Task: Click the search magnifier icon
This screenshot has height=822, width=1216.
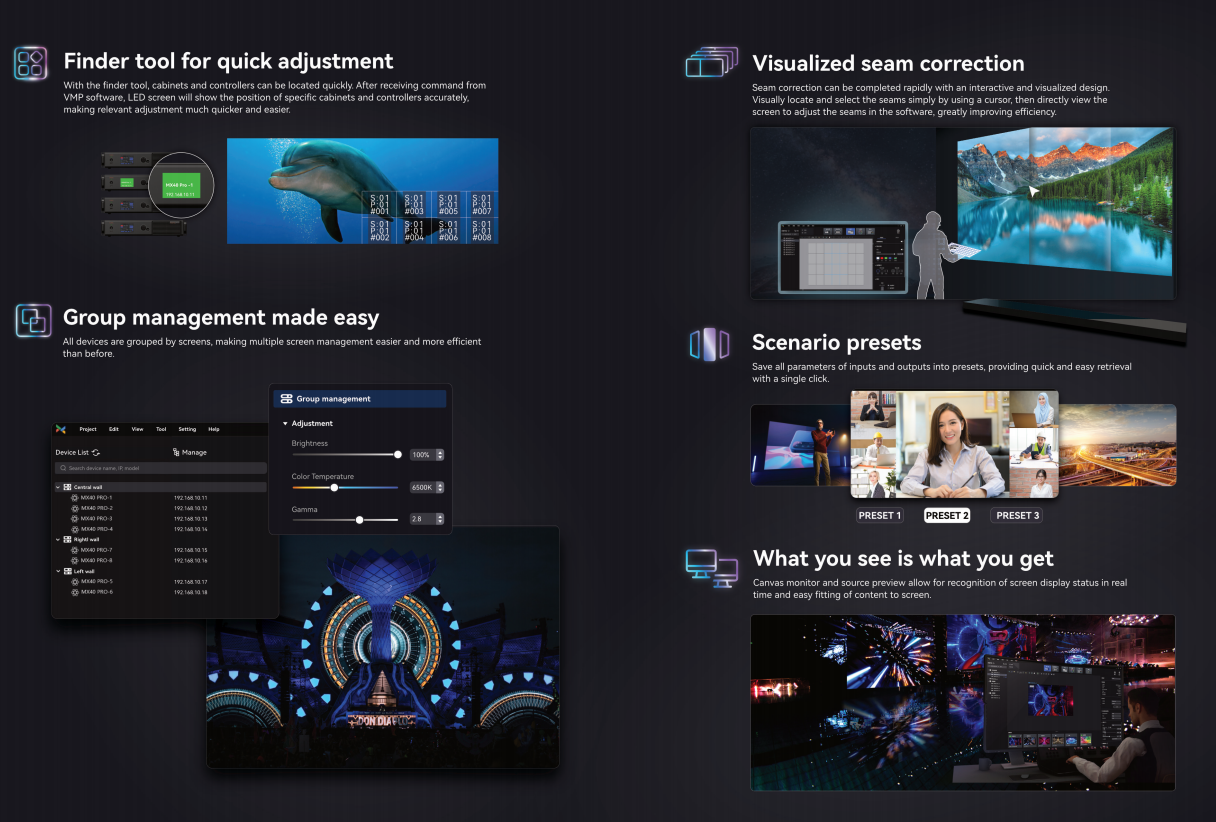Action: pyautogui.click(x=62, y=468)
